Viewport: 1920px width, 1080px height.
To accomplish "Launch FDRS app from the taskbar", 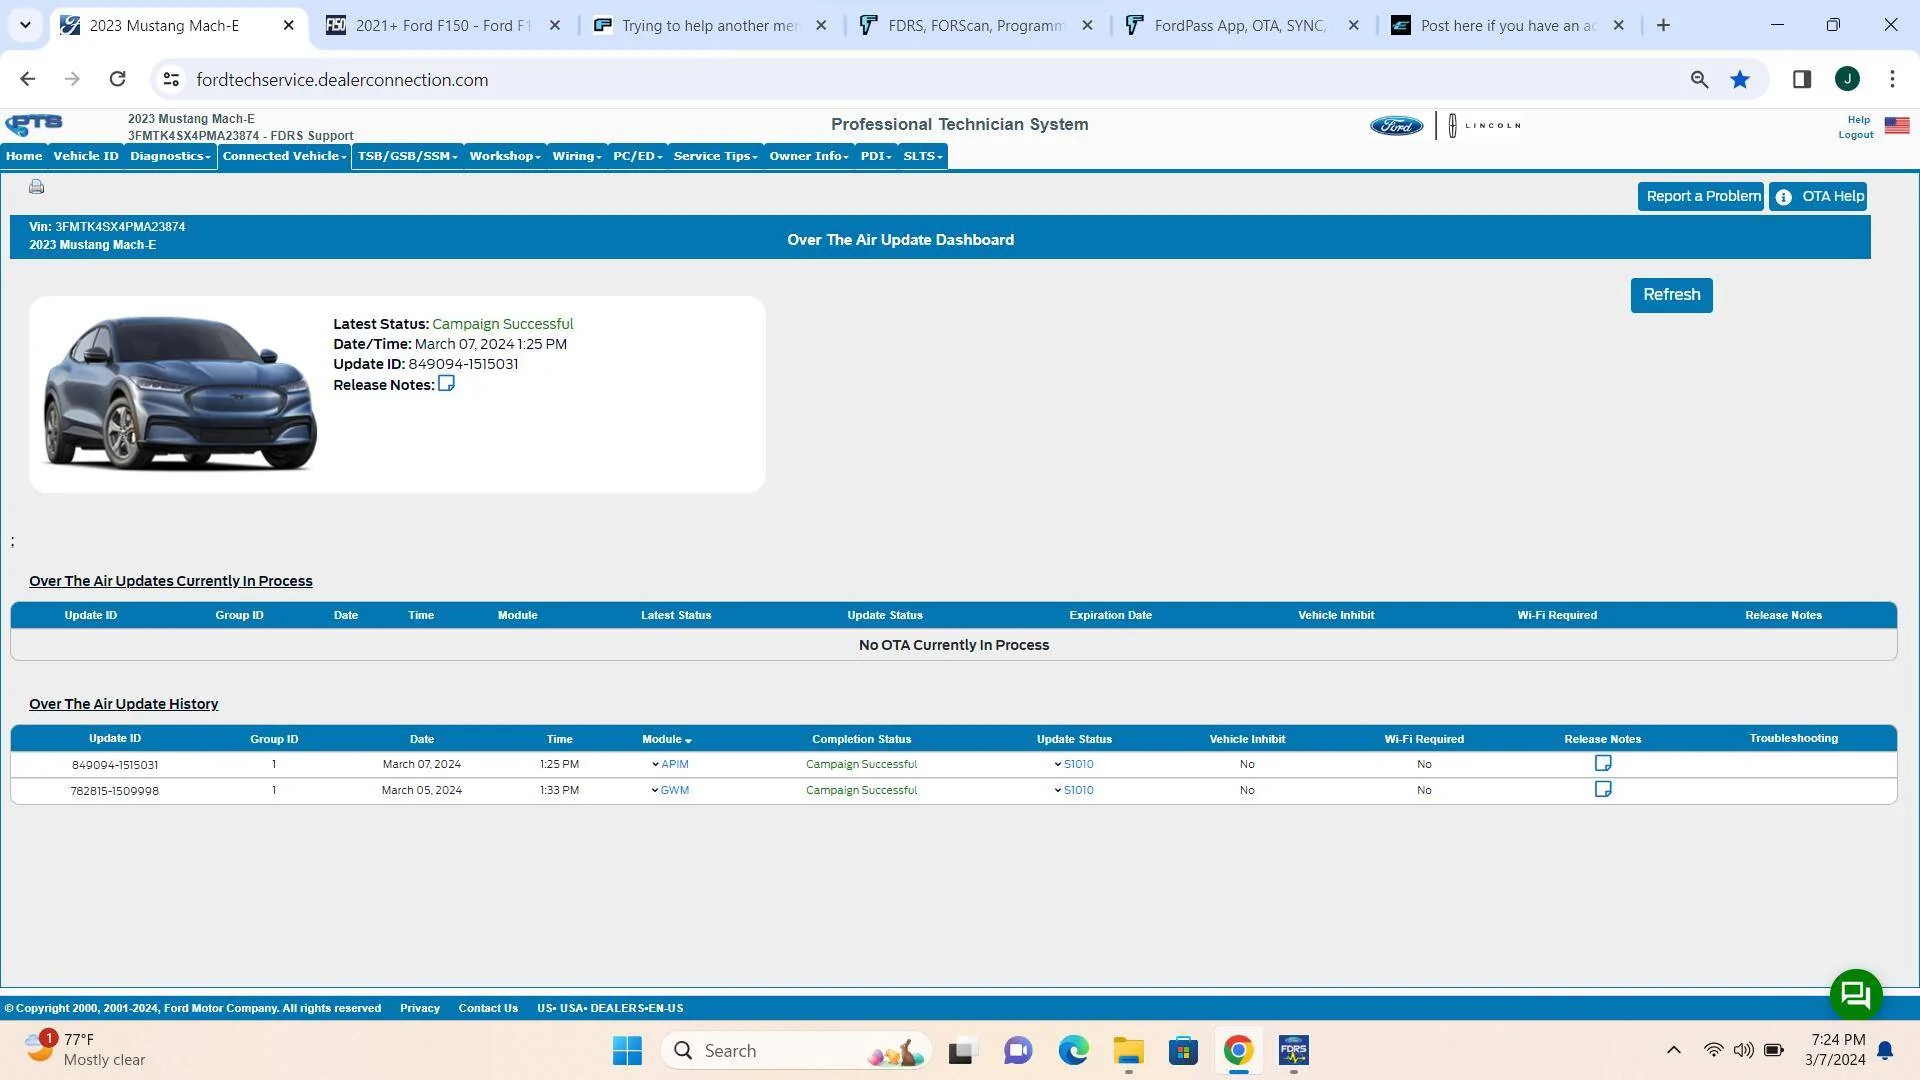I will point(1293,1051).
